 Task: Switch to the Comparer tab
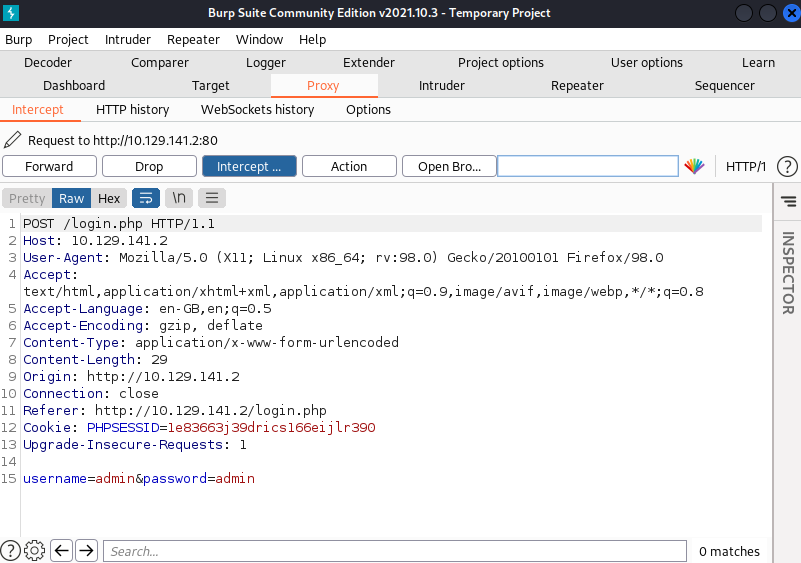coord(160,62)
